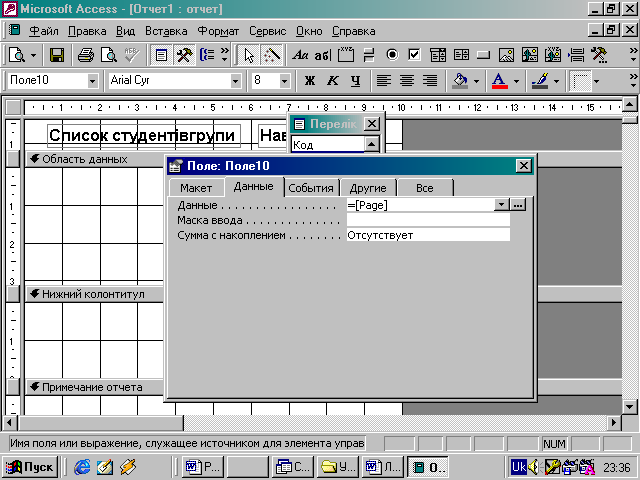
Task: Open the Файл menu
Action: (x=44, y=31)
